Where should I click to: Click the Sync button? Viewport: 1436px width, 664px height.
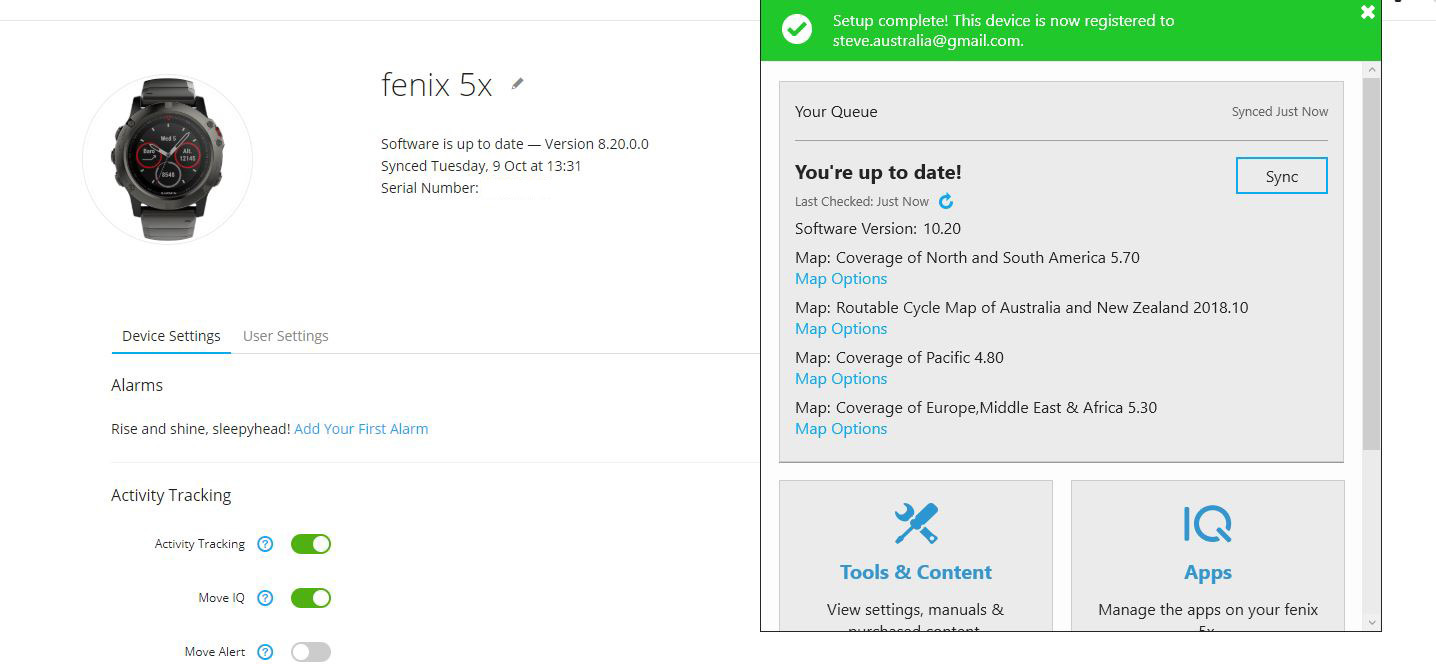tap(1282, 176)
